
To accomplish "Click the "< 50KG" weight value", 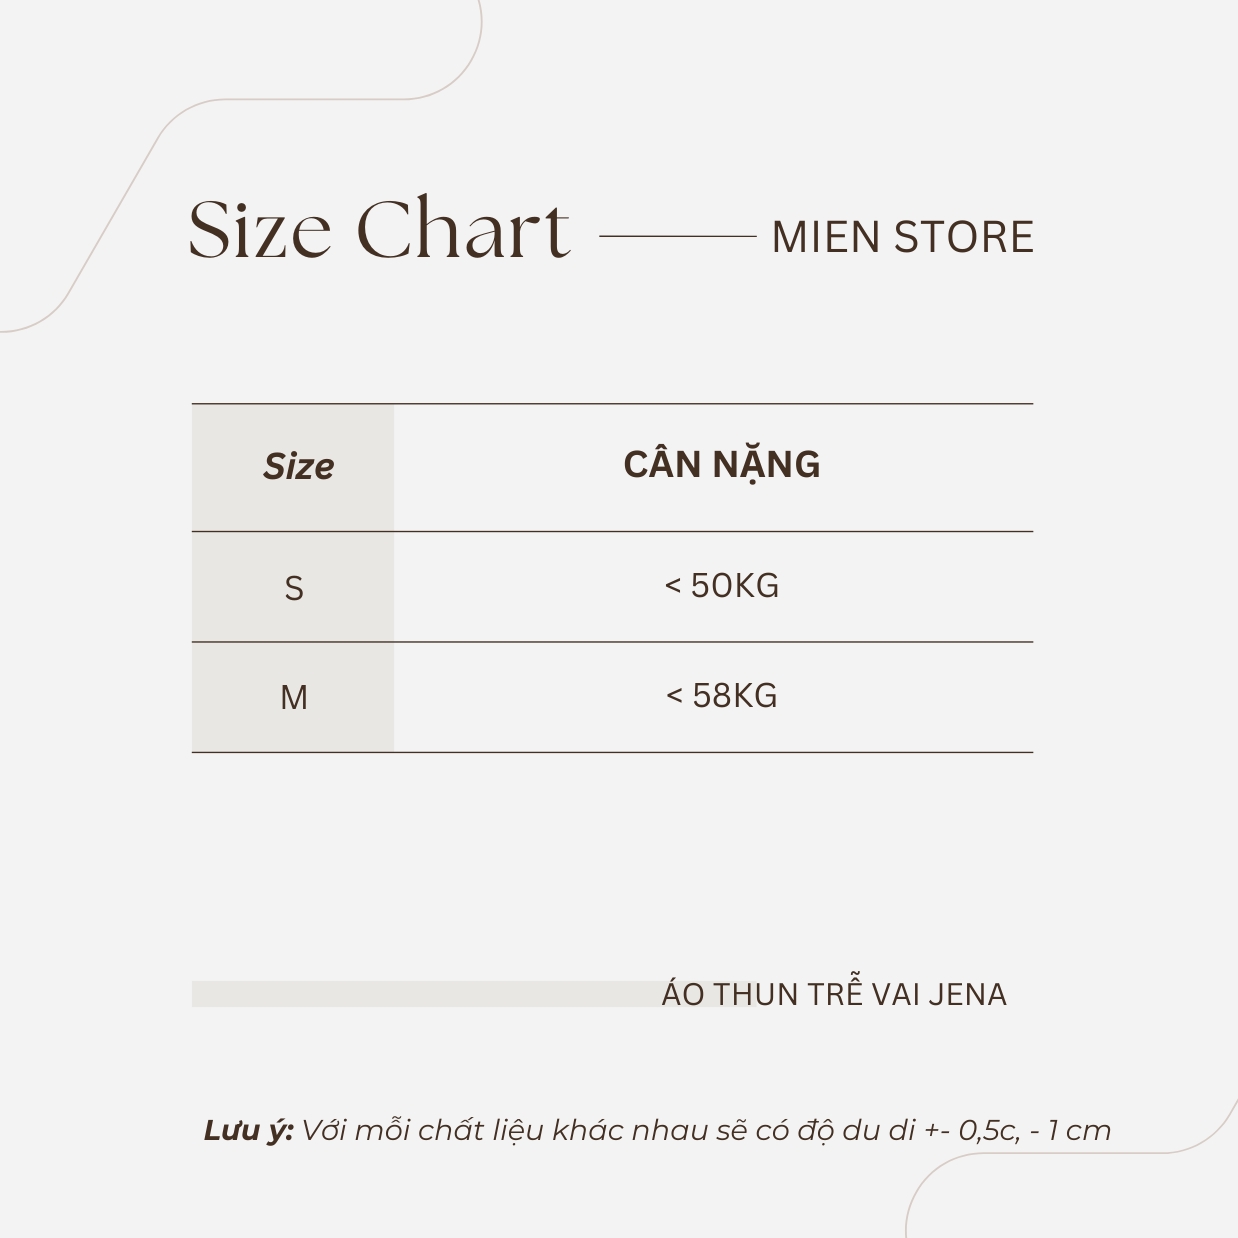I will click(x=721, y=586).
